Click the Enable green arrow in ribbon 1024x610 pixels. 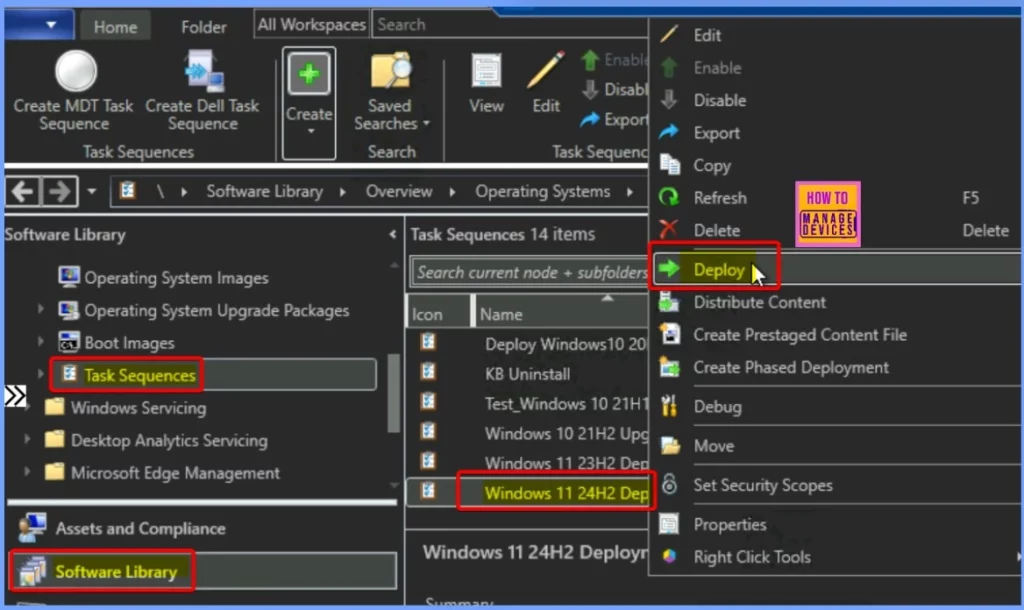point(590,60)
